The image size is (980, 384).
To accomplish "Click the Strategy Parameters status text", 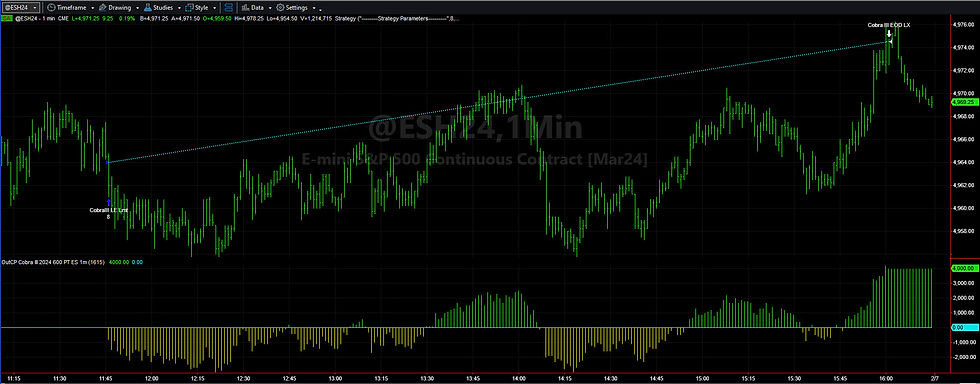I will pyautogui.click(x=397, y=19).
